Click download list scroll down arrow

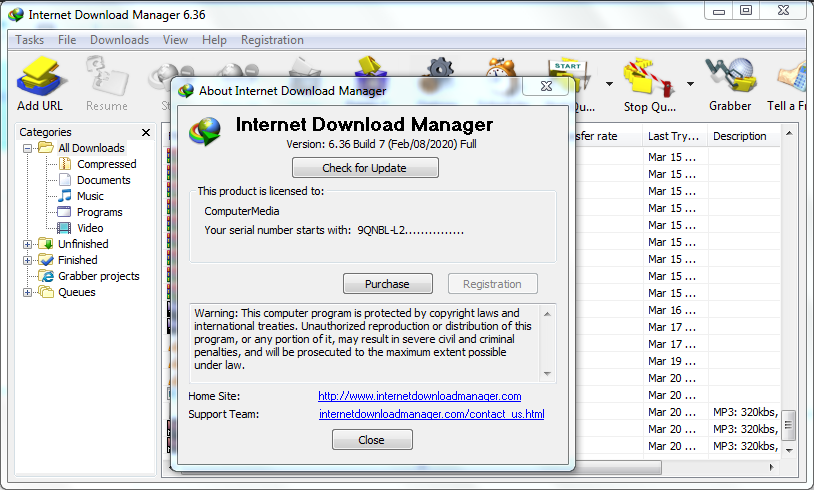click(x=789, y=451)
